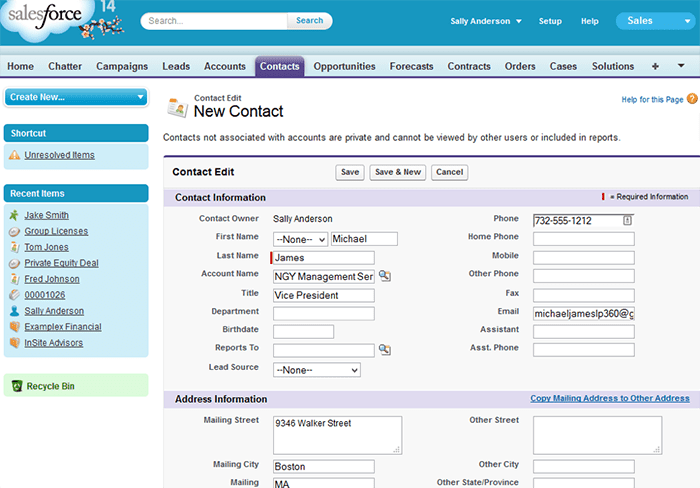
Task: Click the Save & New button
Action: click(398, 172)
